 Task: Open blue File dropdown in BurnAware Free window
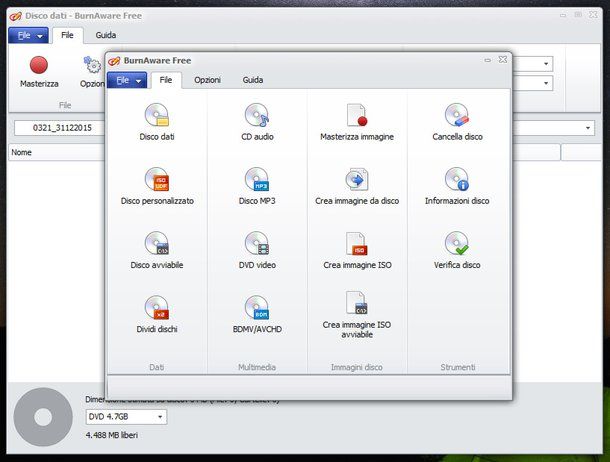pos(127,80)
